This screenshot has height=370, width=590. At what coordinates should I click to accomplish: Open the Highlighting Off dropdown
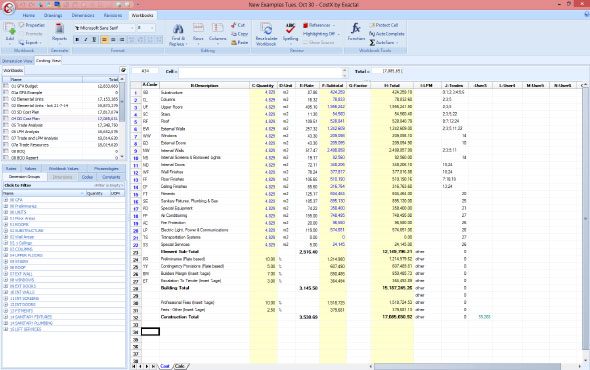tap(321, 34)
